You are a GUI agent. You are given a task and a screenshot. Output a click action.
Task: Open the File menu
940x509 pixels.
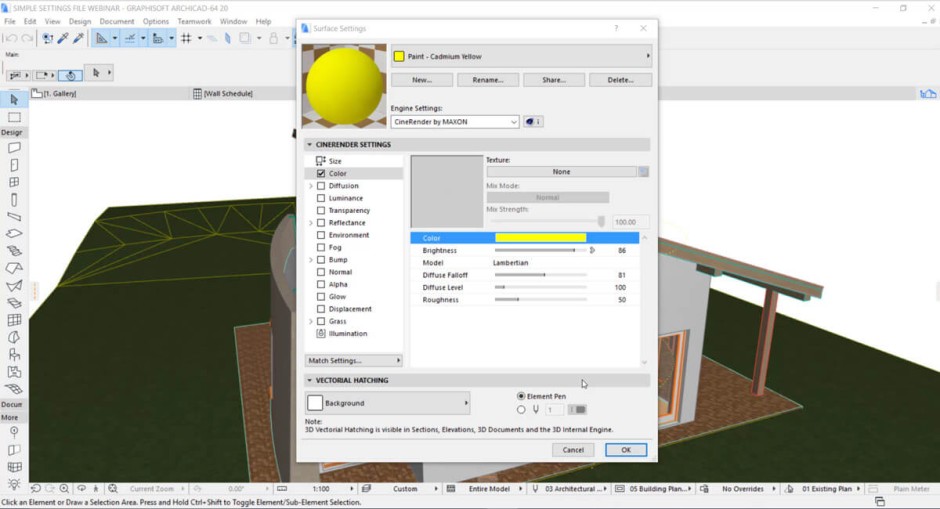click(x=10, y=21)
